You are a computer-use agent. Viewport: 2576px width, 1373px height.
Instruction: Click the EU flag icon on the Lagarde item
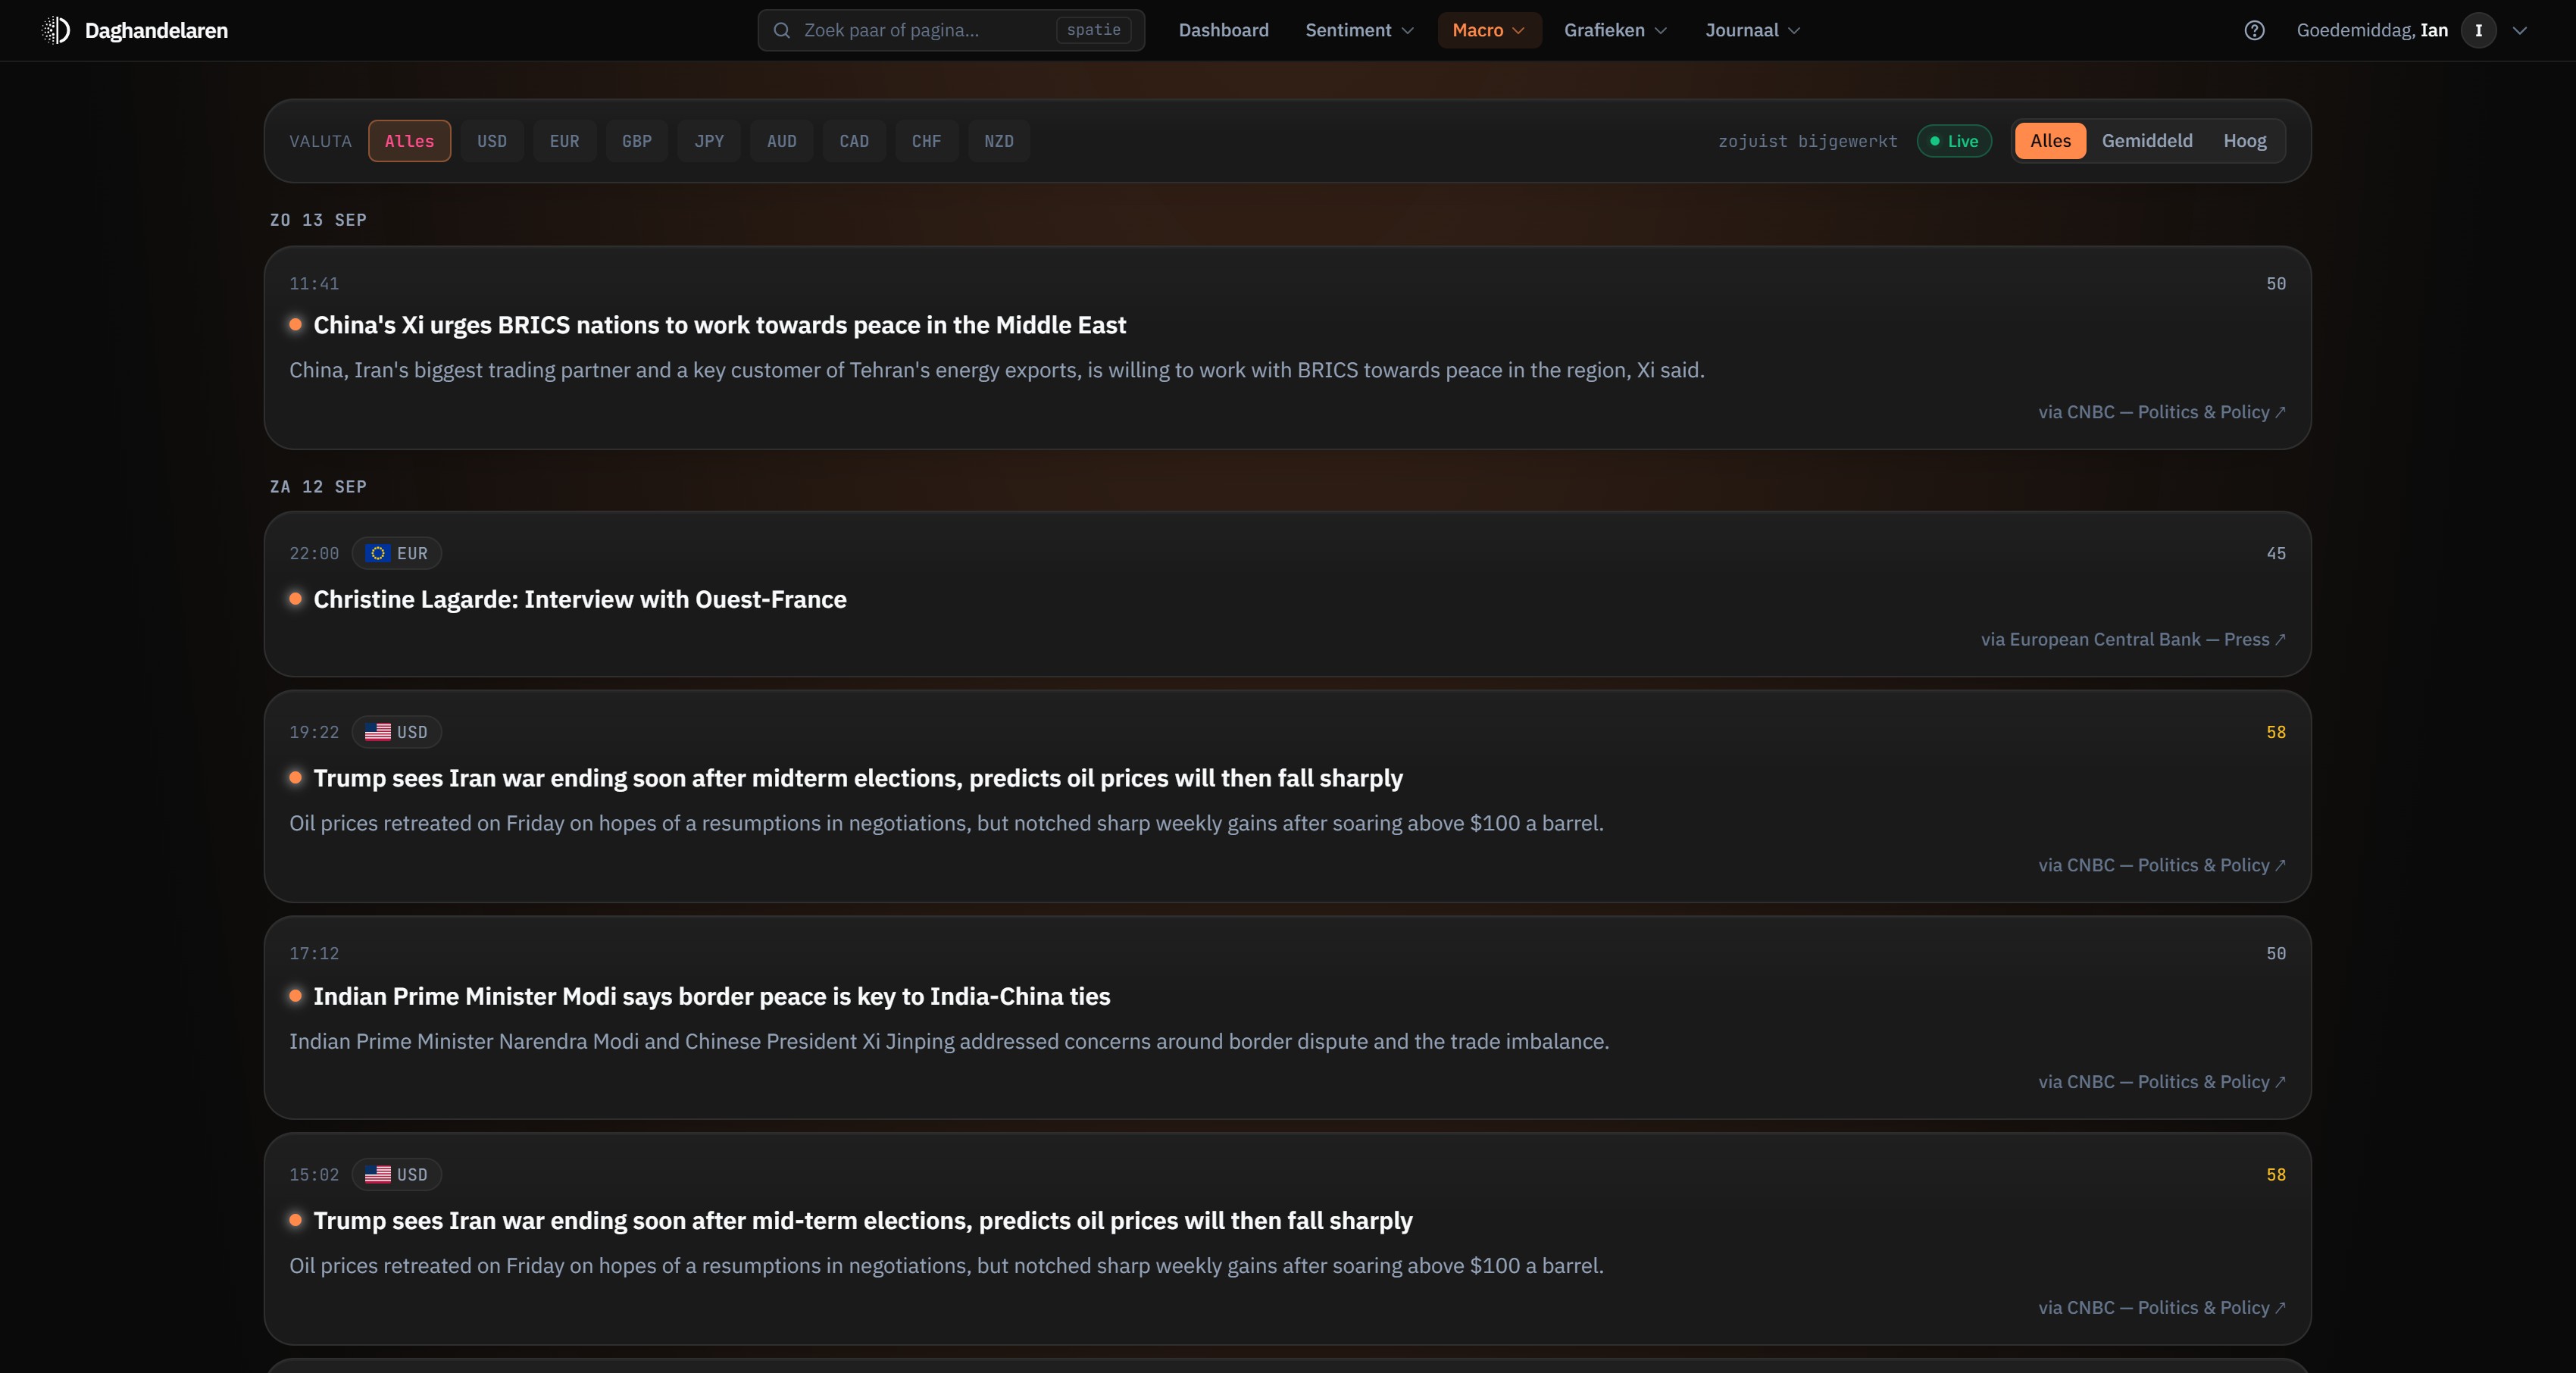point(377,553)
